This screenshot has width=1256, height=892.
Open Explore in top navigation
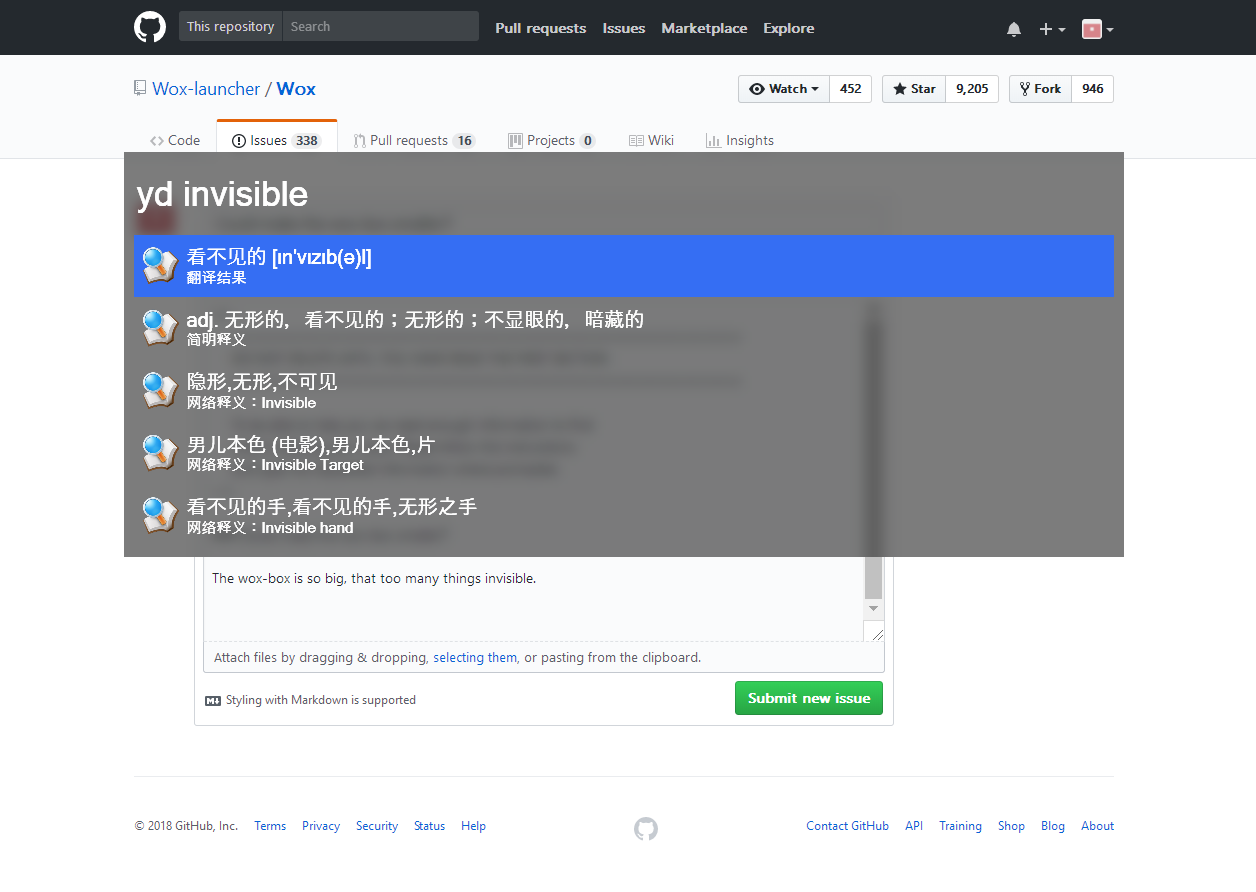(789, 28)
